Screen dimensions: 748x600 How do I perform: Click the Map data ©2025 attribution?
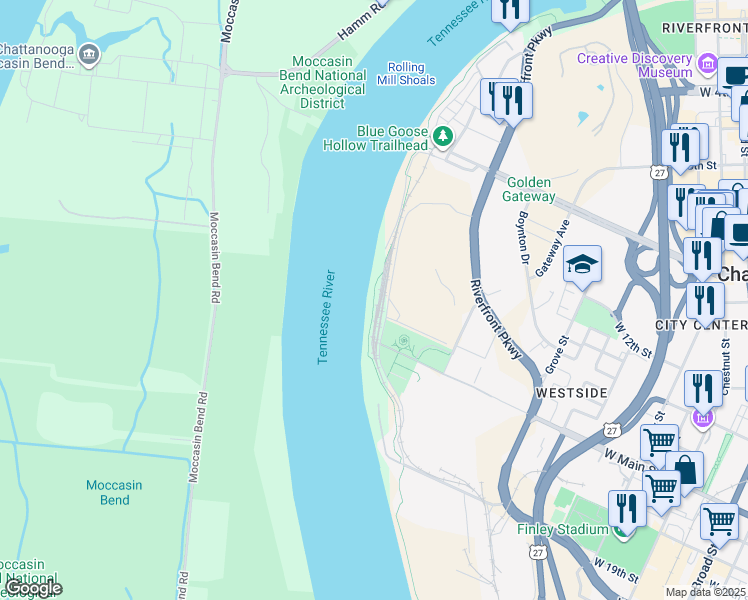706,592
